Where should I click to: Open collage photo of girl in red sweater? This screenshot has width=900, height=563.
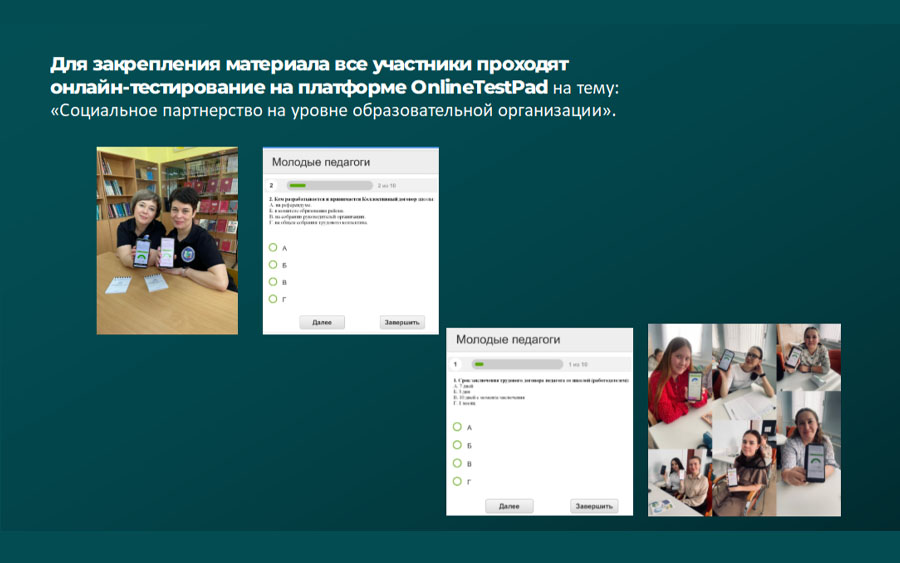tap(680, 386)
